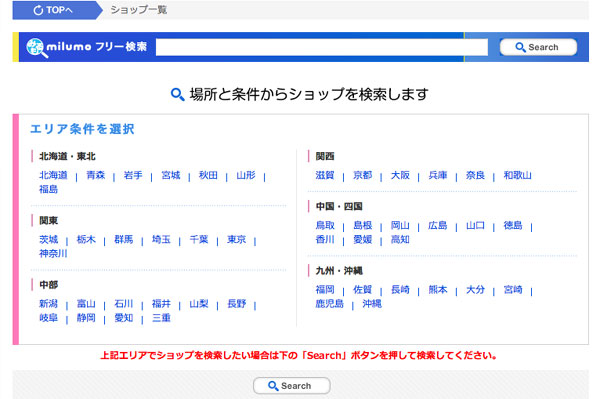600x399 pixels.
Task: Click the Search button in blue bar
Action: tap(538, 47)
